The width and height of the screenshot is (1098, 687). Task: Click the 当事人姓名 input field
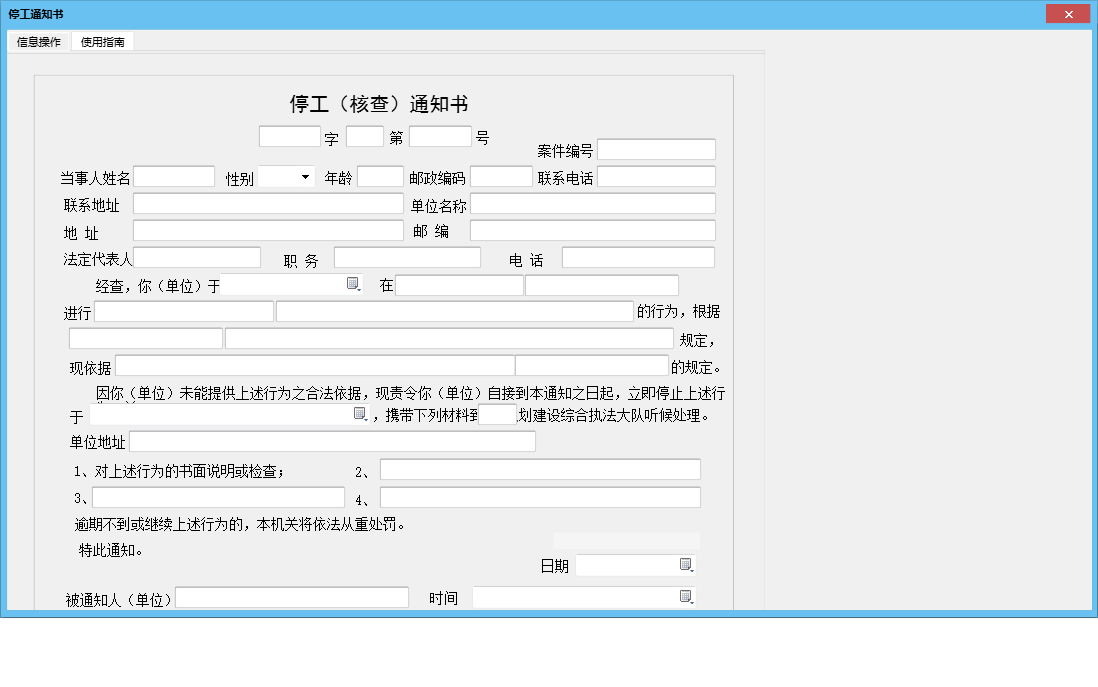click(174, 176)
